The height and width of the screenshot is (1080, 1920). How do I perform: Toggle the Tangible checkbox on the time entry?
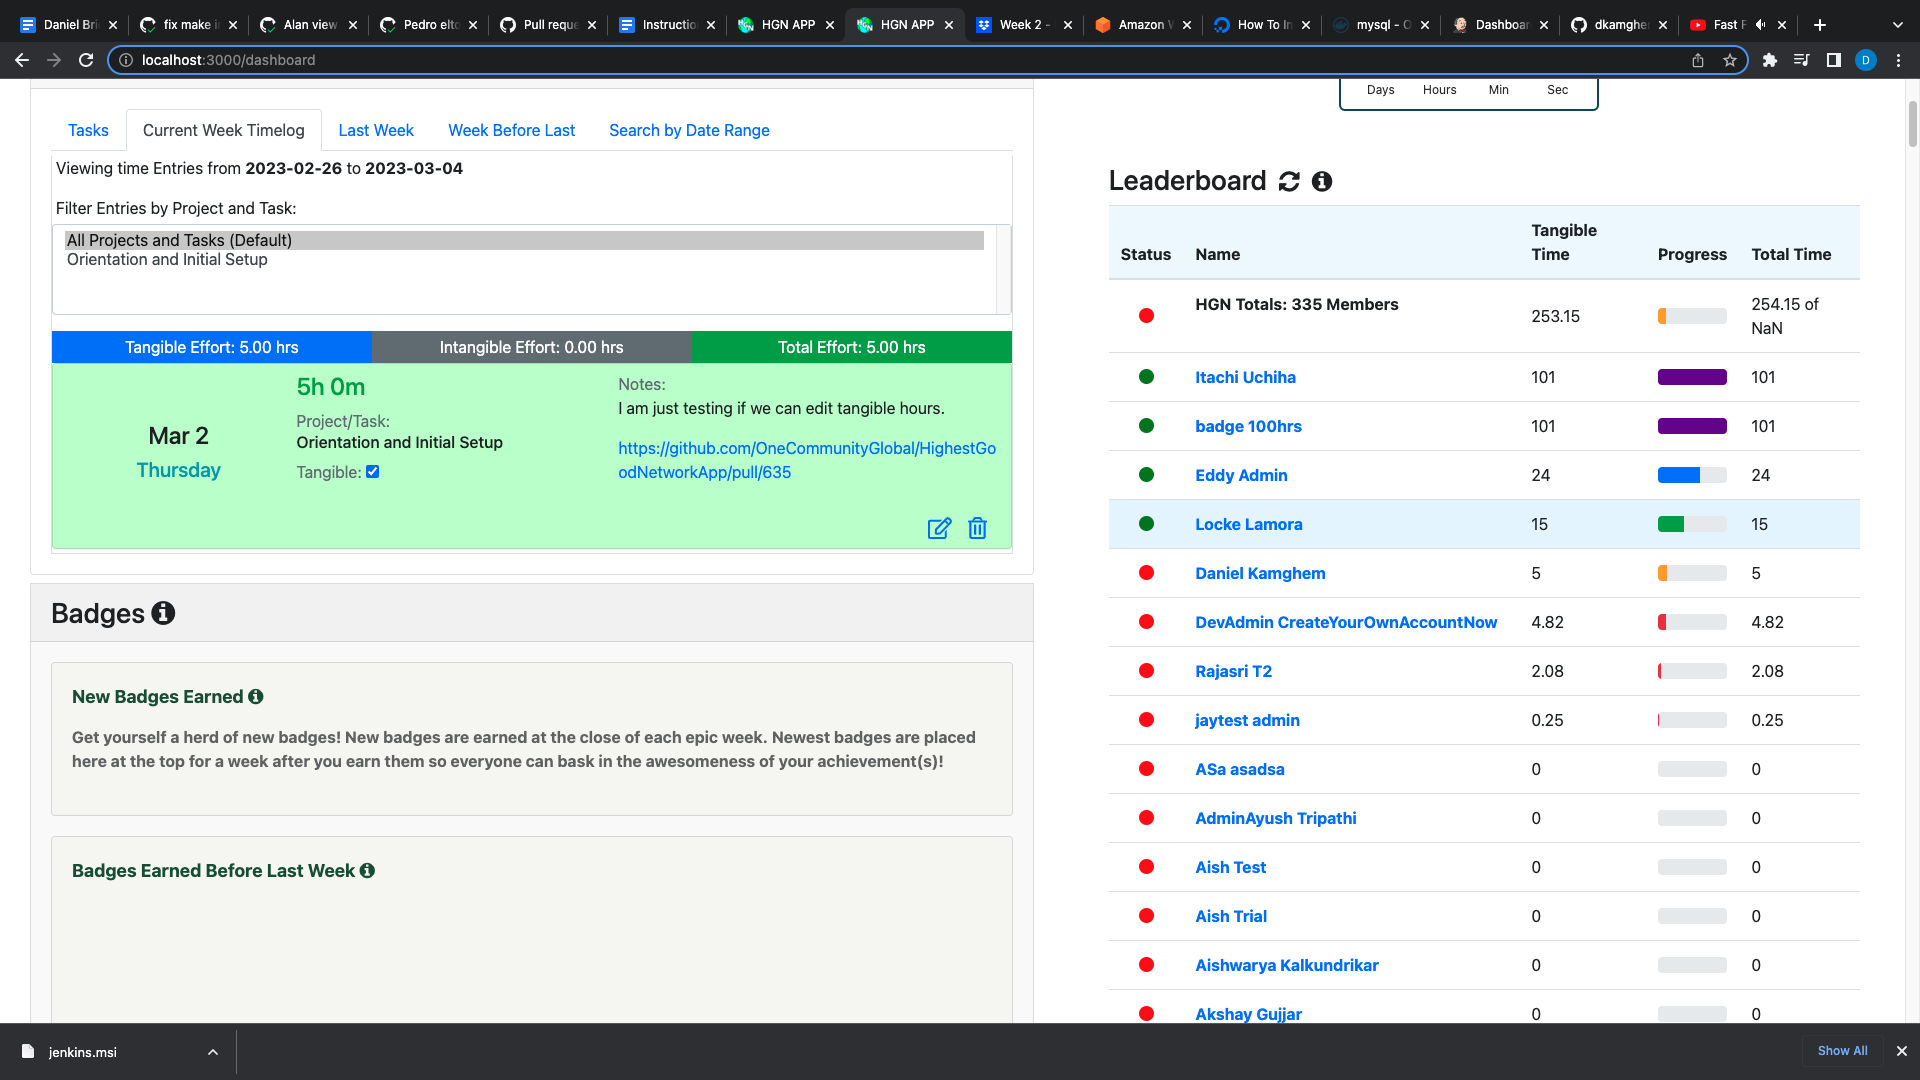373,472
